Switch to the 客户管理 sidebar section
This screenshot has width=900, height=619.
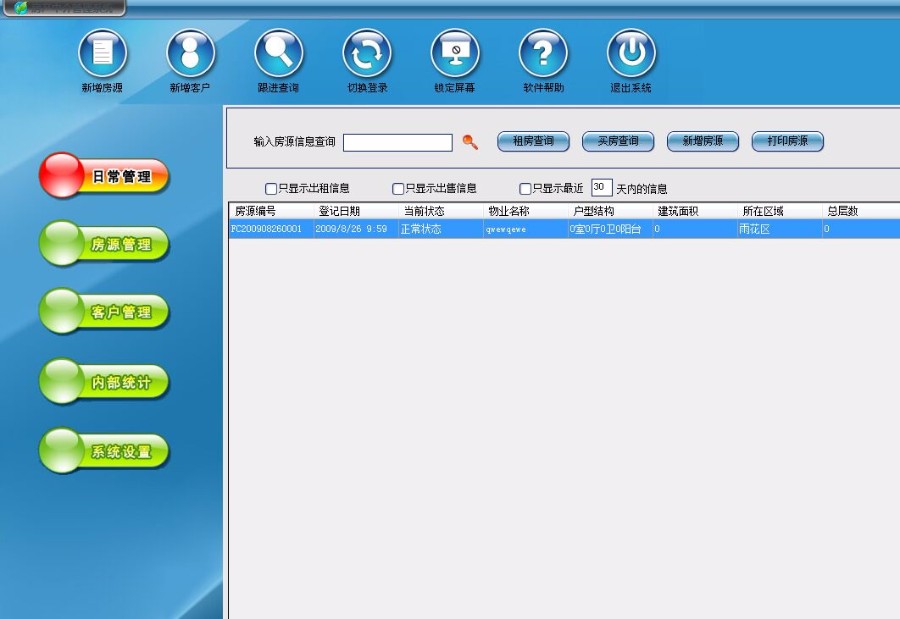point(103,312)
